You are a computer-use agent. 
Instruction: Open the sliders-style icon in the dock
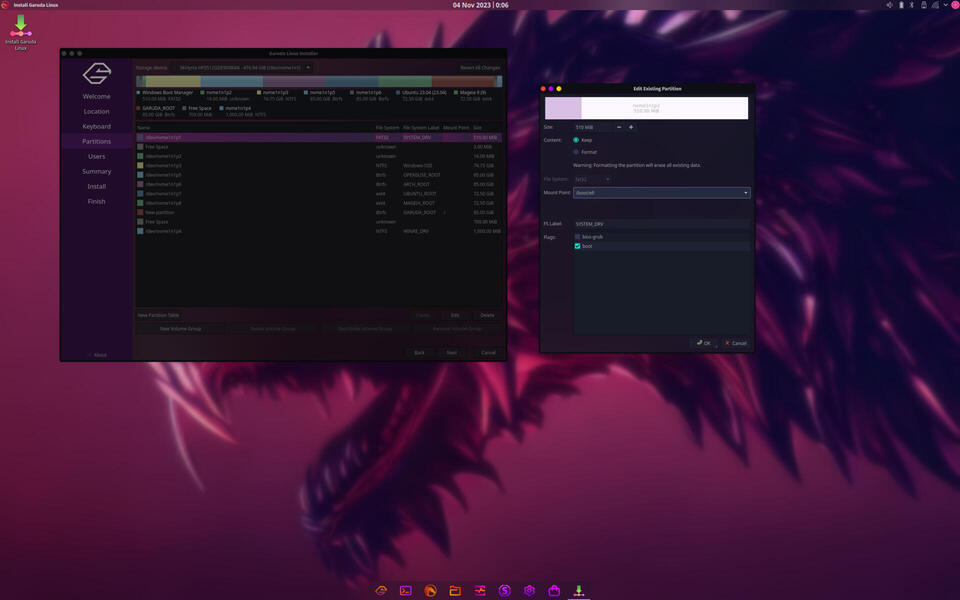[480, 590]
